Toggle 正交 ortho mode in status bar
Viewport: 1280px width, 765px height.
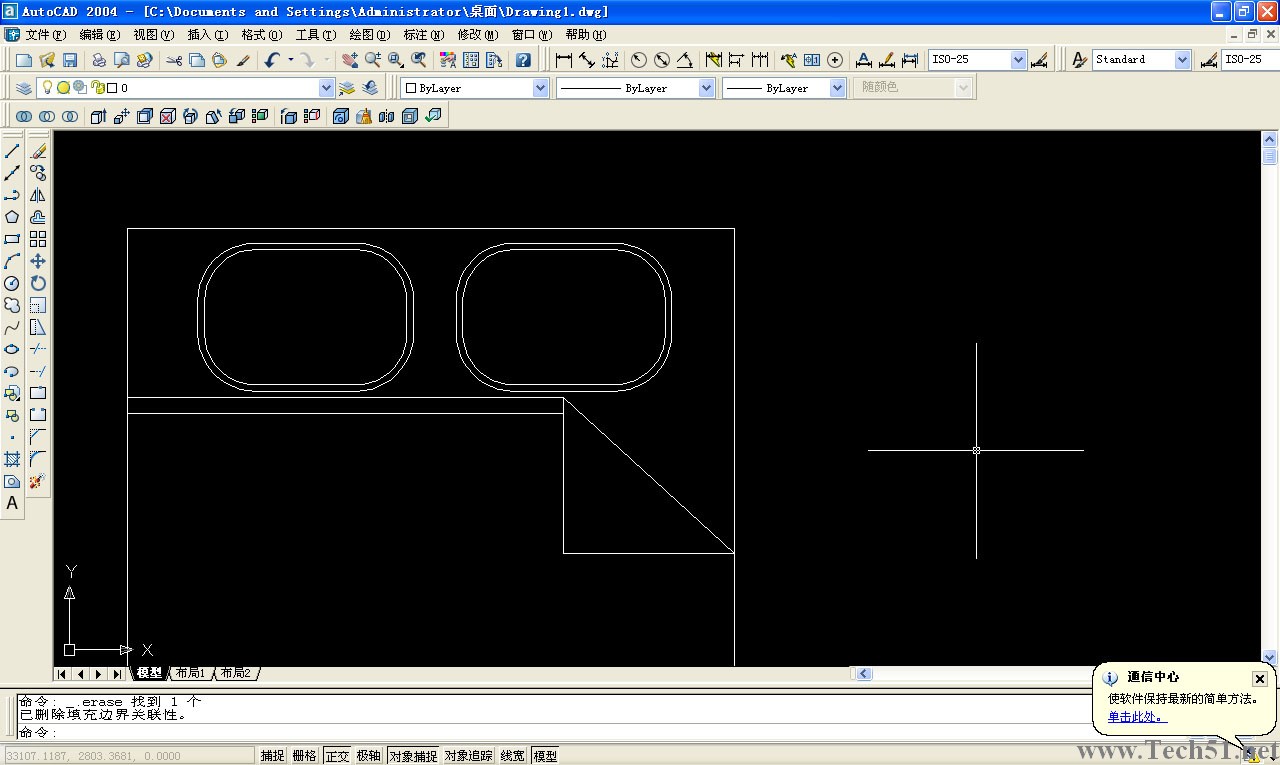tap(337, 756)
